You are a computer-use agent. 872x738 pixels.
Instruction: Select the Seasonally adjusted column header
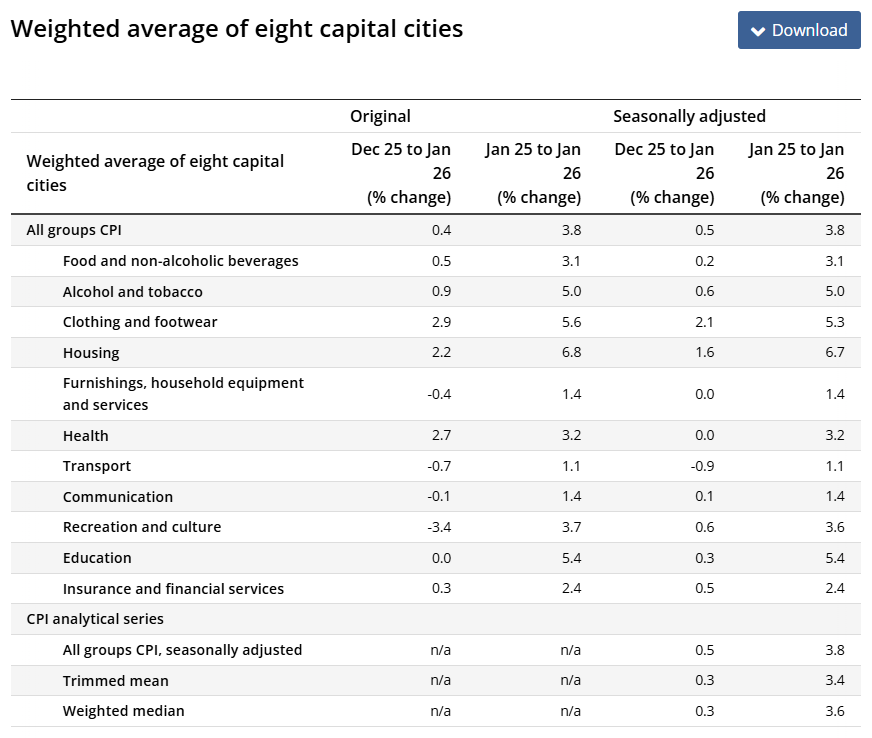689,116
